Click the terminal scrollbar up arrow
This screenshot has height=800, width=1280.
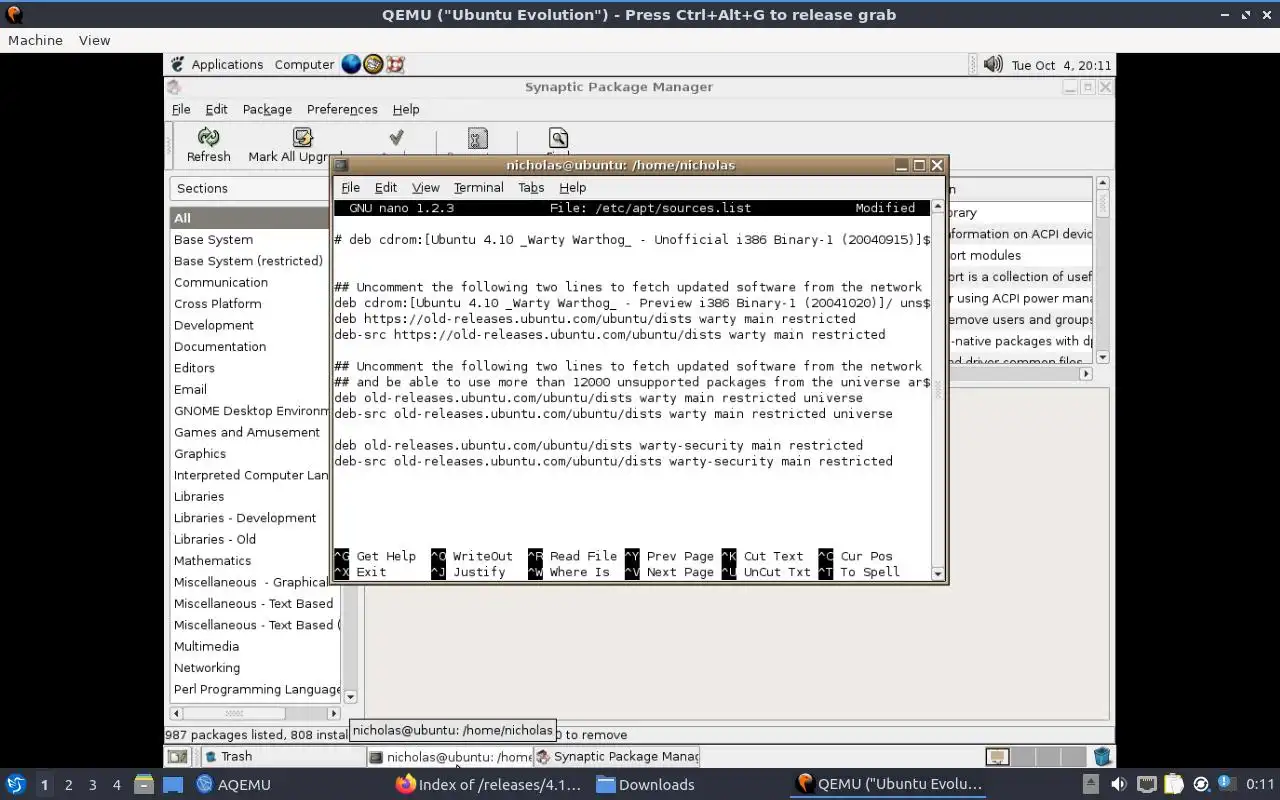pyautogui.click(x=938, y=207)
